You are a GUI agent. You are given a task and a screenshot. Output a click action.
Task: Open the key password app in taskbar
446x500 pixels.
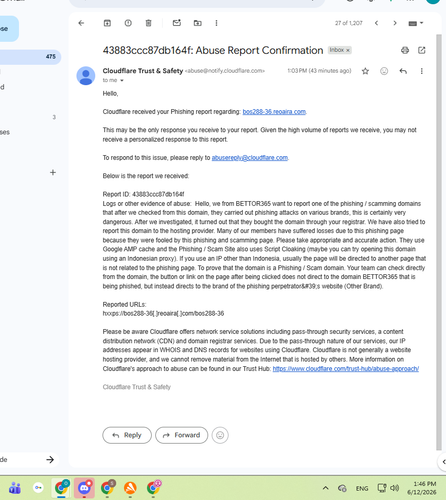[38, 488]
